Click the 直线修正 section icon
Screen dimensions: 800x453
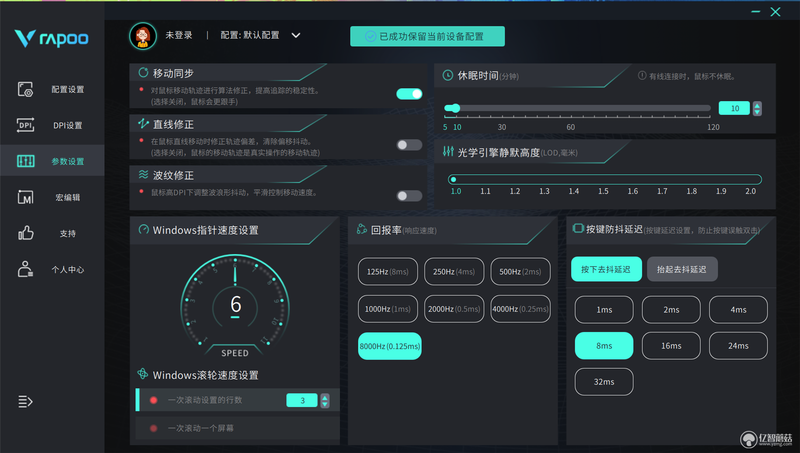(x=143, y=123)
